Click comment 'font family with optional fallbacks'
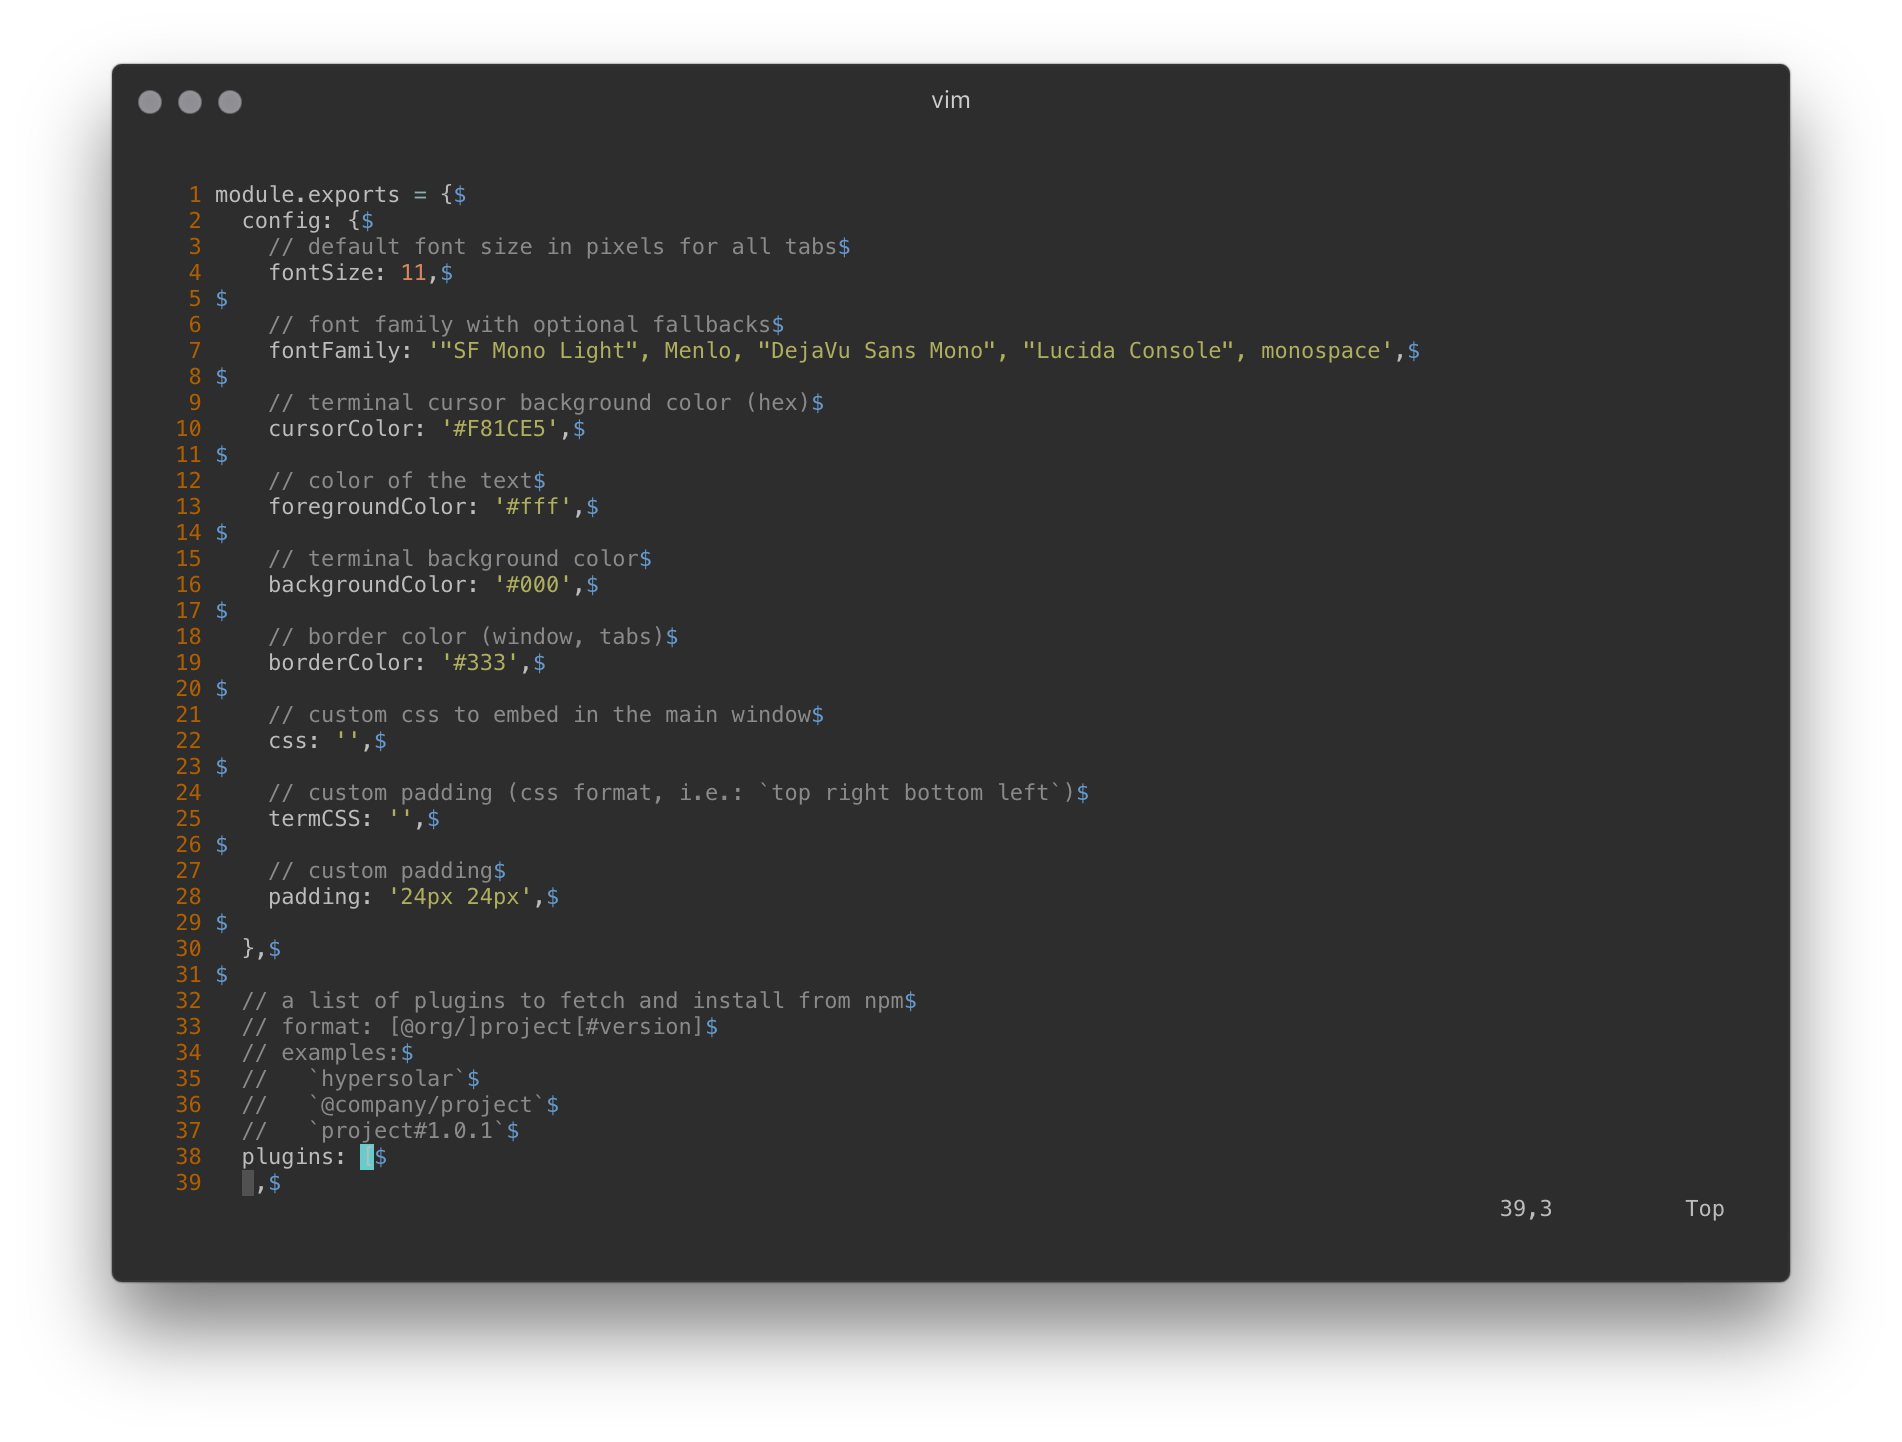This screenshot has width=1902, height=1442. pos(539,325)
